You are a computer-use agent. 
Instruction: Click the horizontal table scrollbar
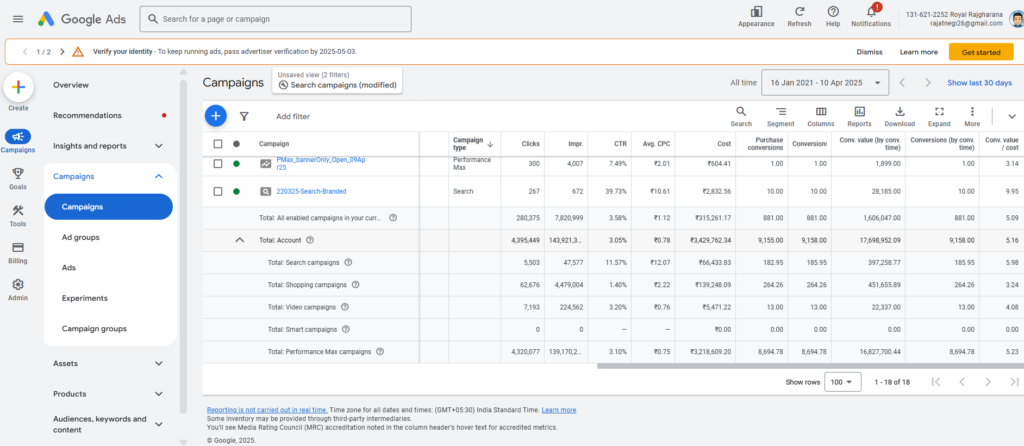click(x=810, y=366)
